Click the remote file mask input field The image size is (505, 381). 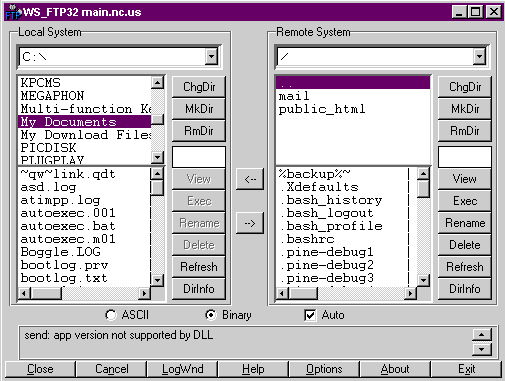(465, 157)
